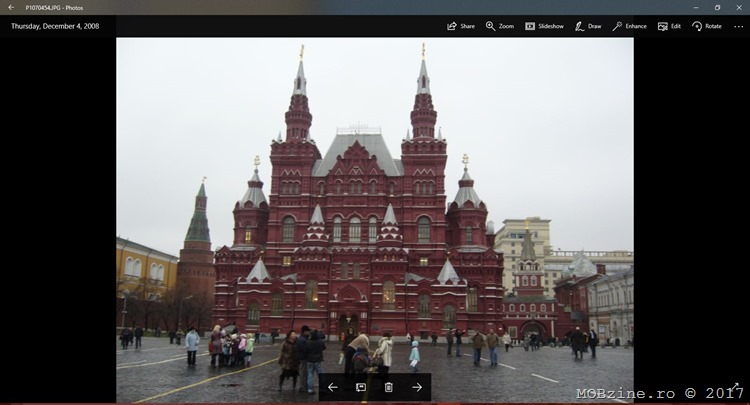Apply Enhance to the photo
The image size is (750, 405).
[x=629, y=26]
